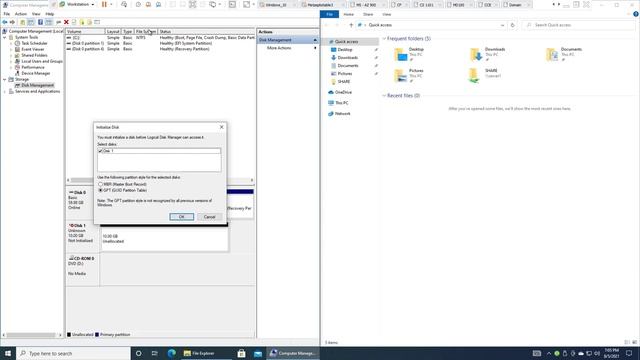
Task: Click the Forward arrow in Computer Management toolbar
Action: click(x=12, y=22)
